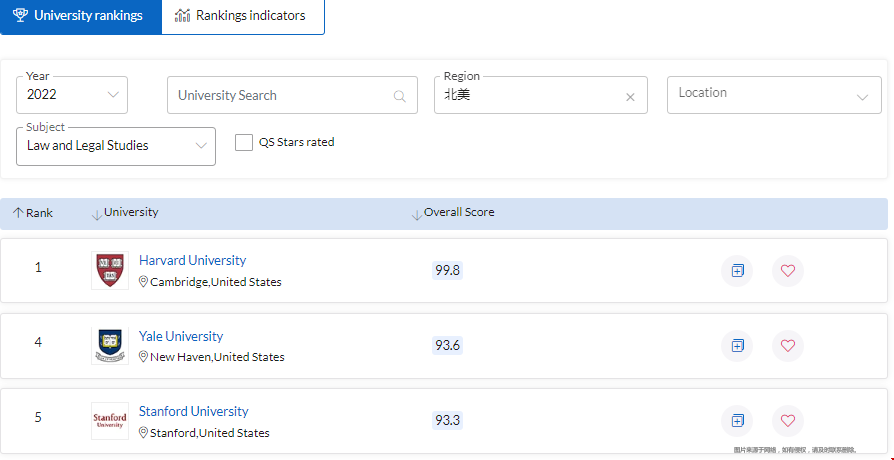Open Harvard University link

click(192, 260)
